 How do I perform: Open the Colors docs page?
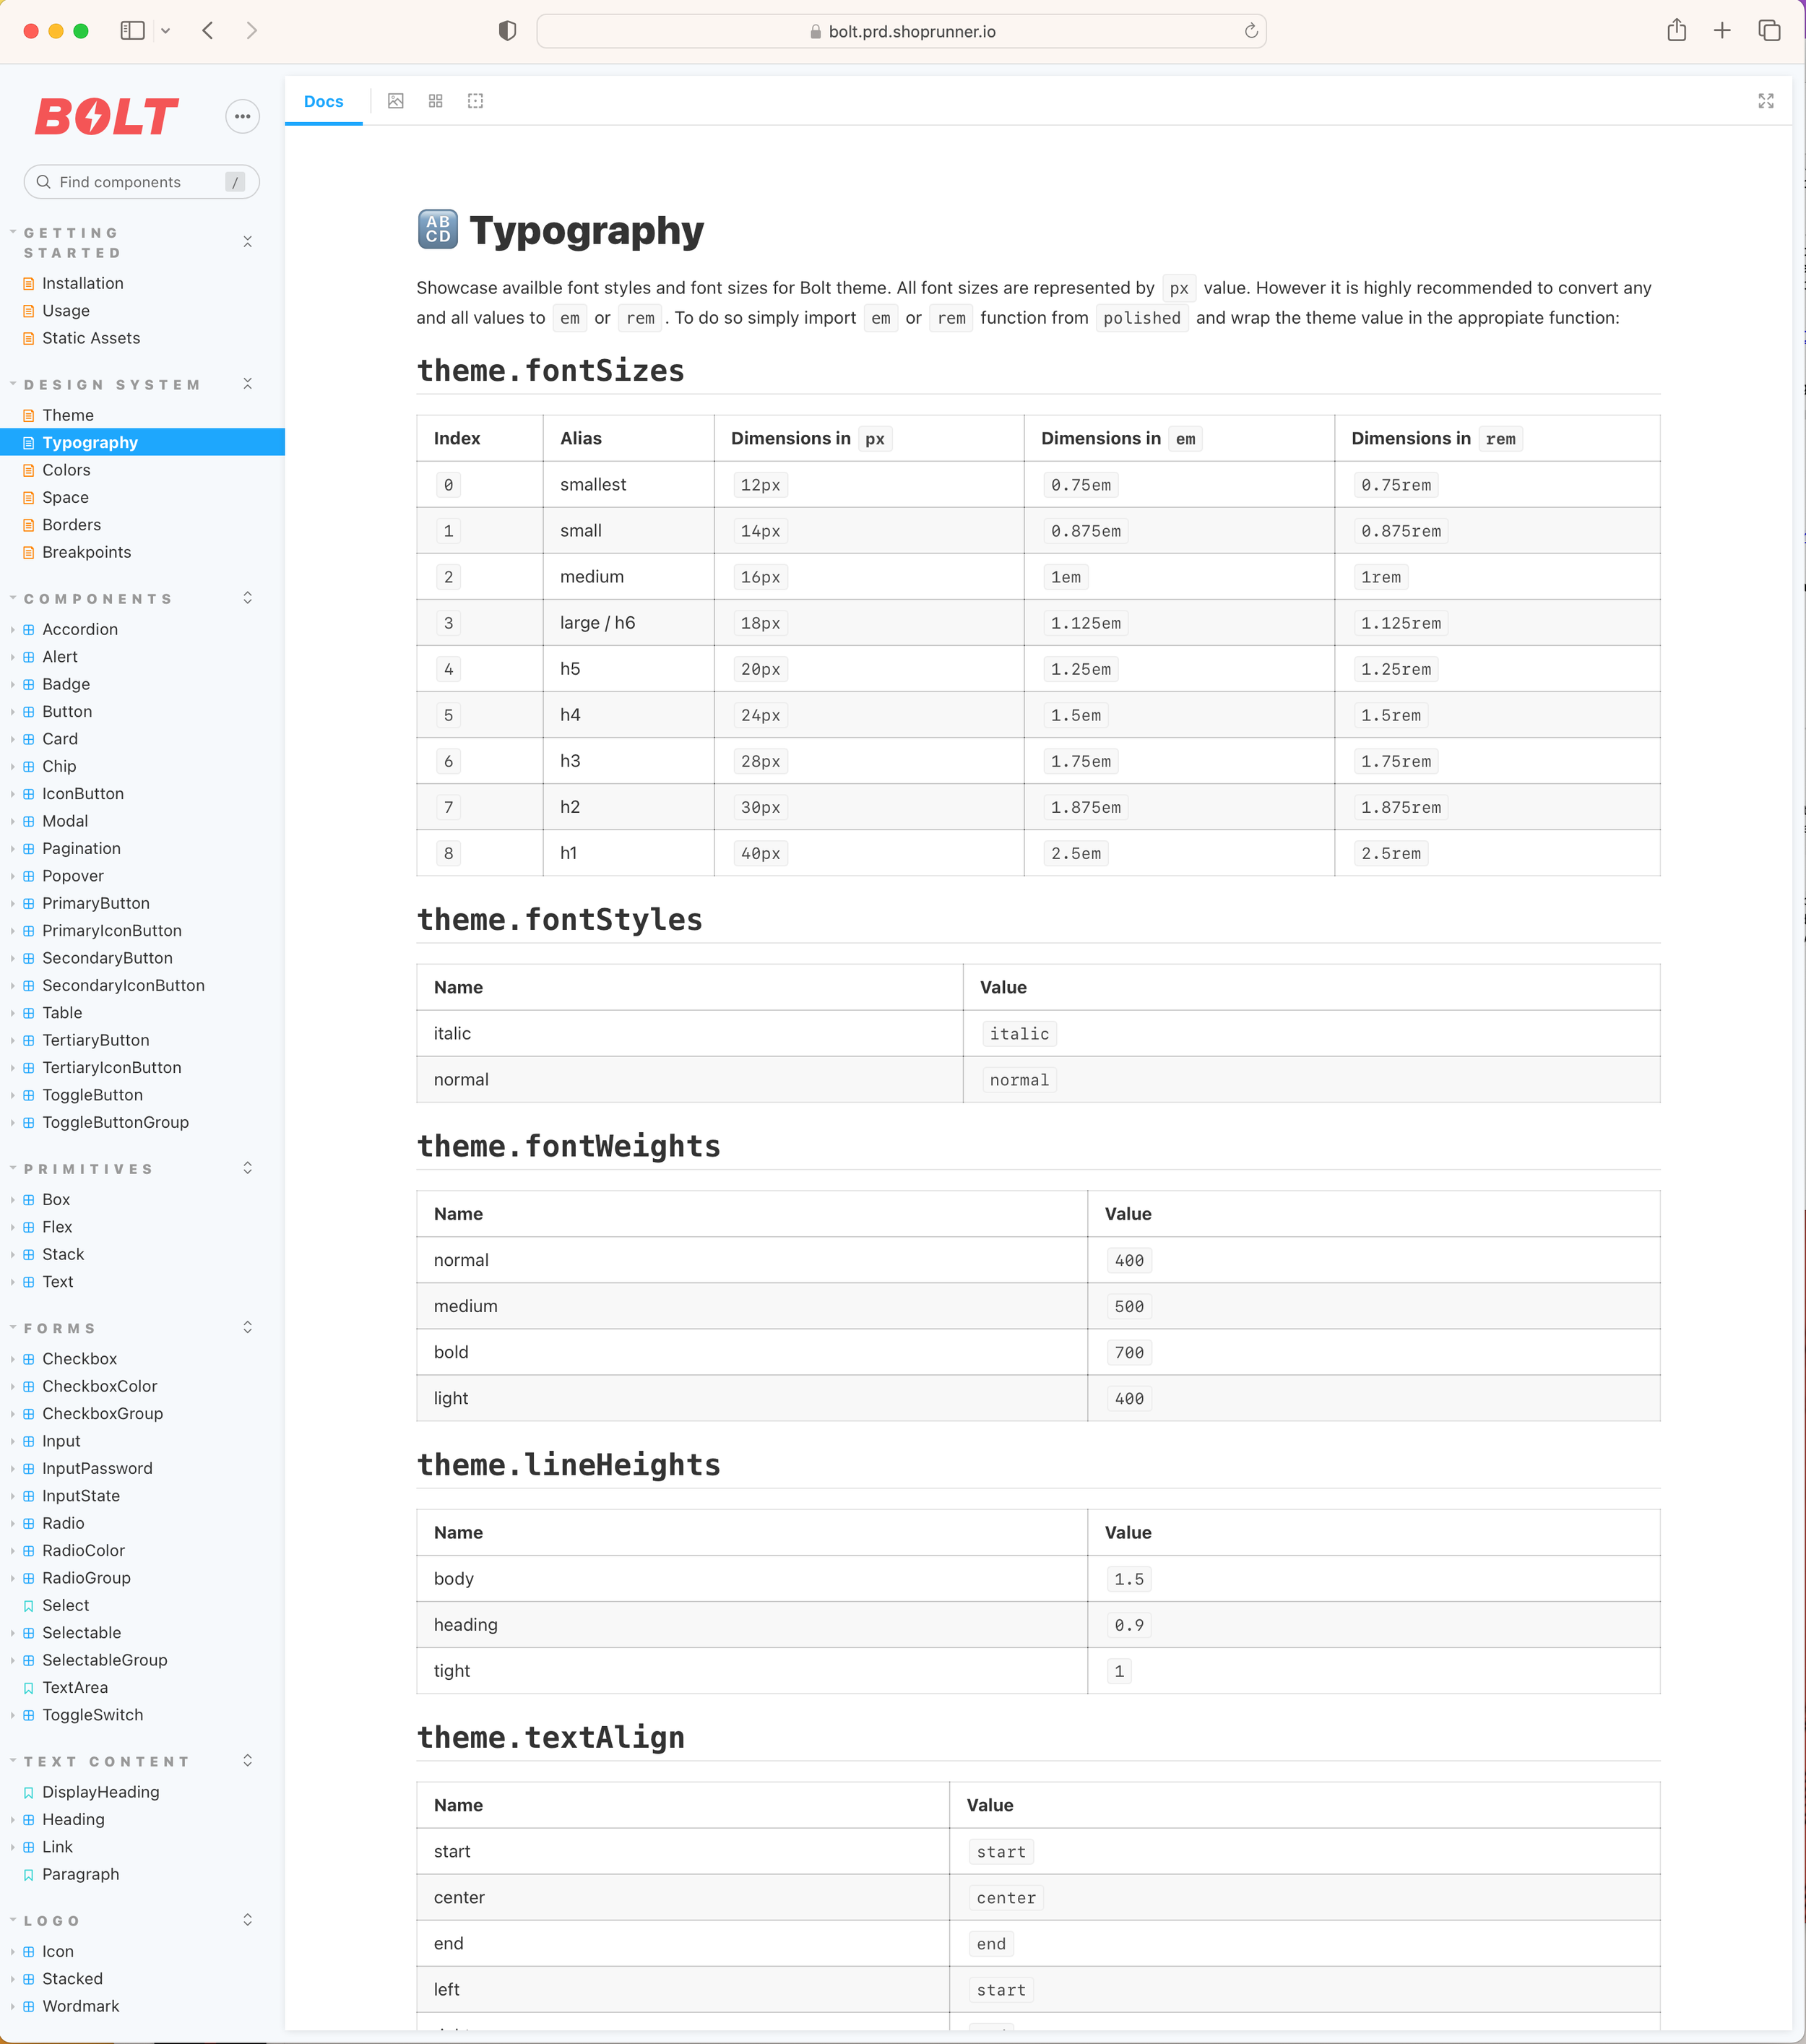(66, 470)
